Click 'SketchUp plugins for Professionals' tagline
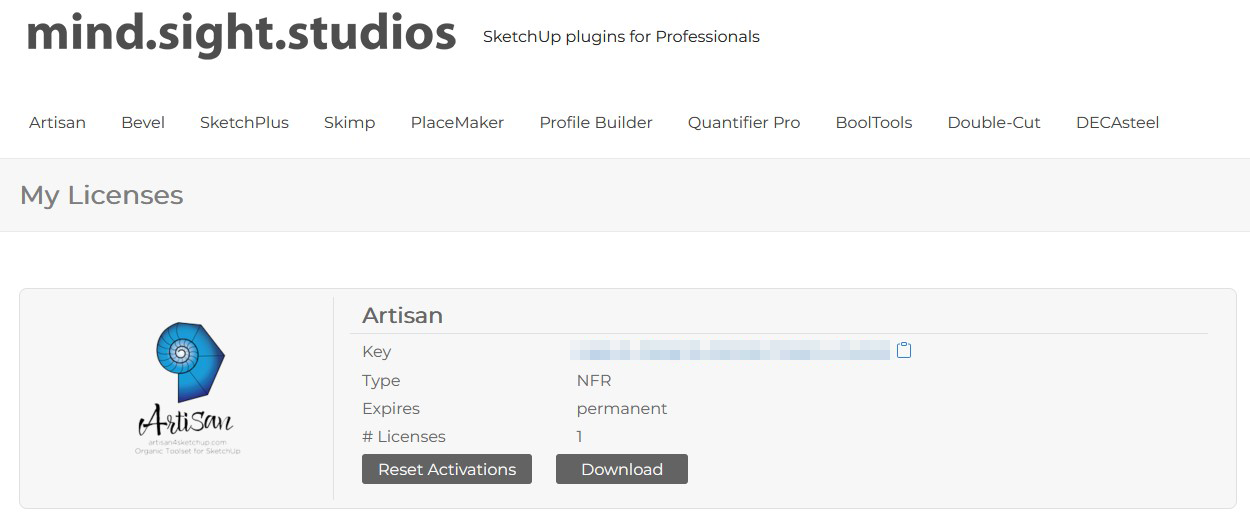The image size is (1250, 515). point(621,37)
